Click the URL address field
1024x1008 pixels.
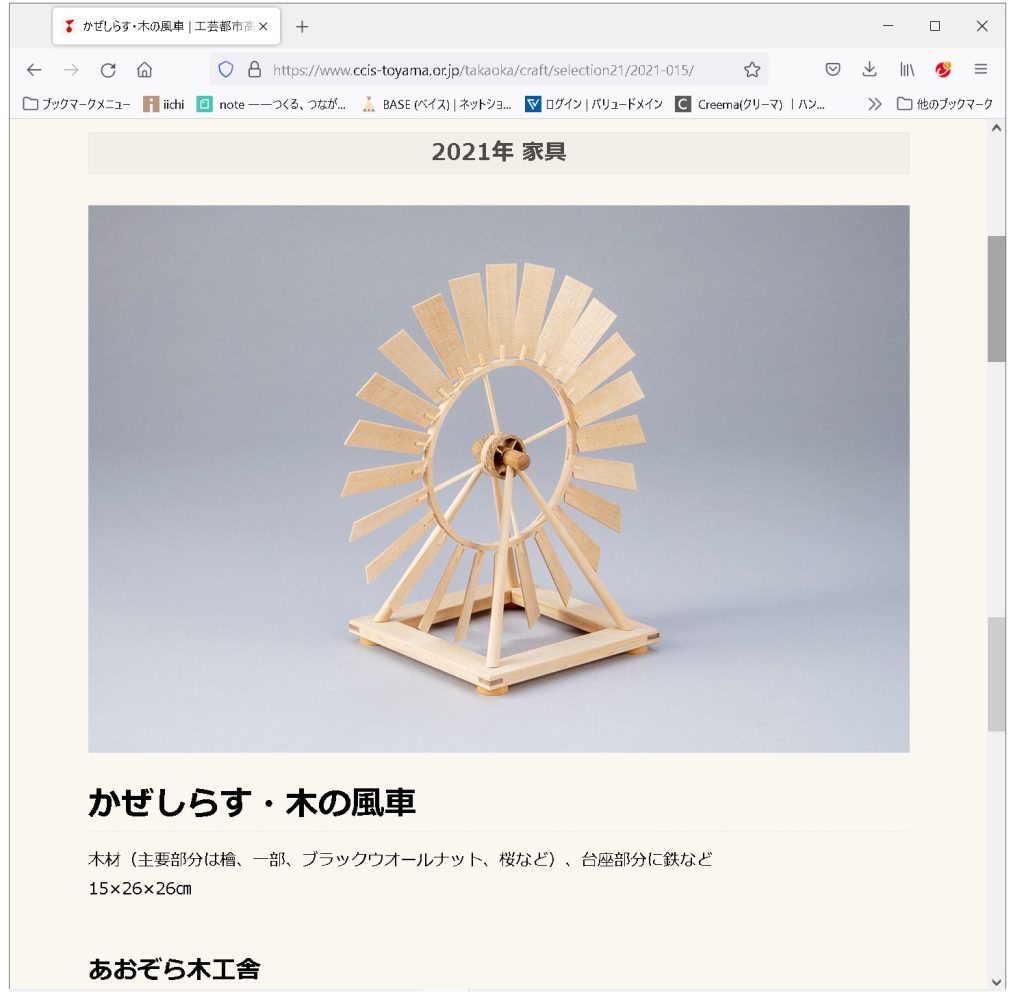pos(483,70)
